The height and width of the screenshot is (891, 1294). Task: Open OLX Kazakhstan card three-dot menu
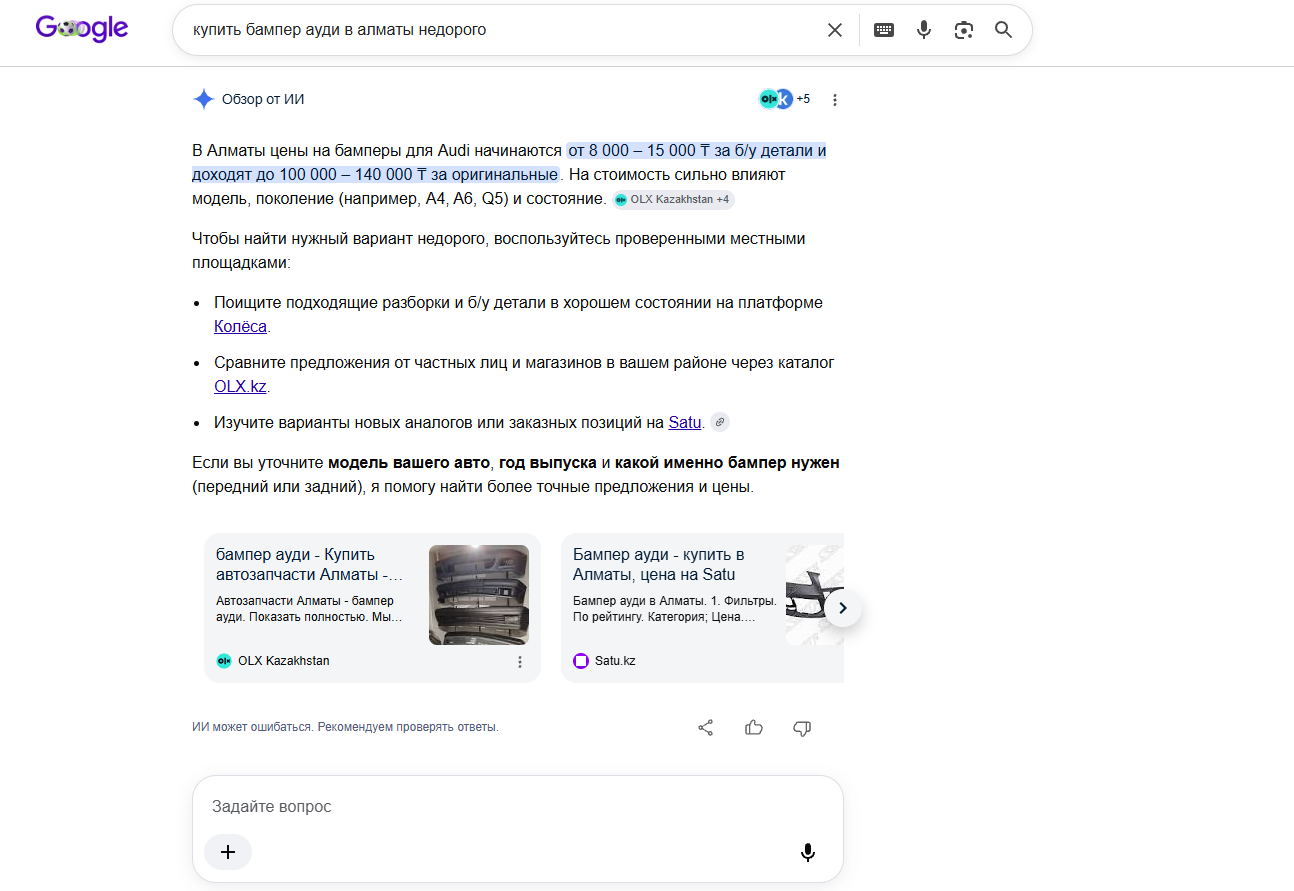pyautogui.click(x=520, y=661)
